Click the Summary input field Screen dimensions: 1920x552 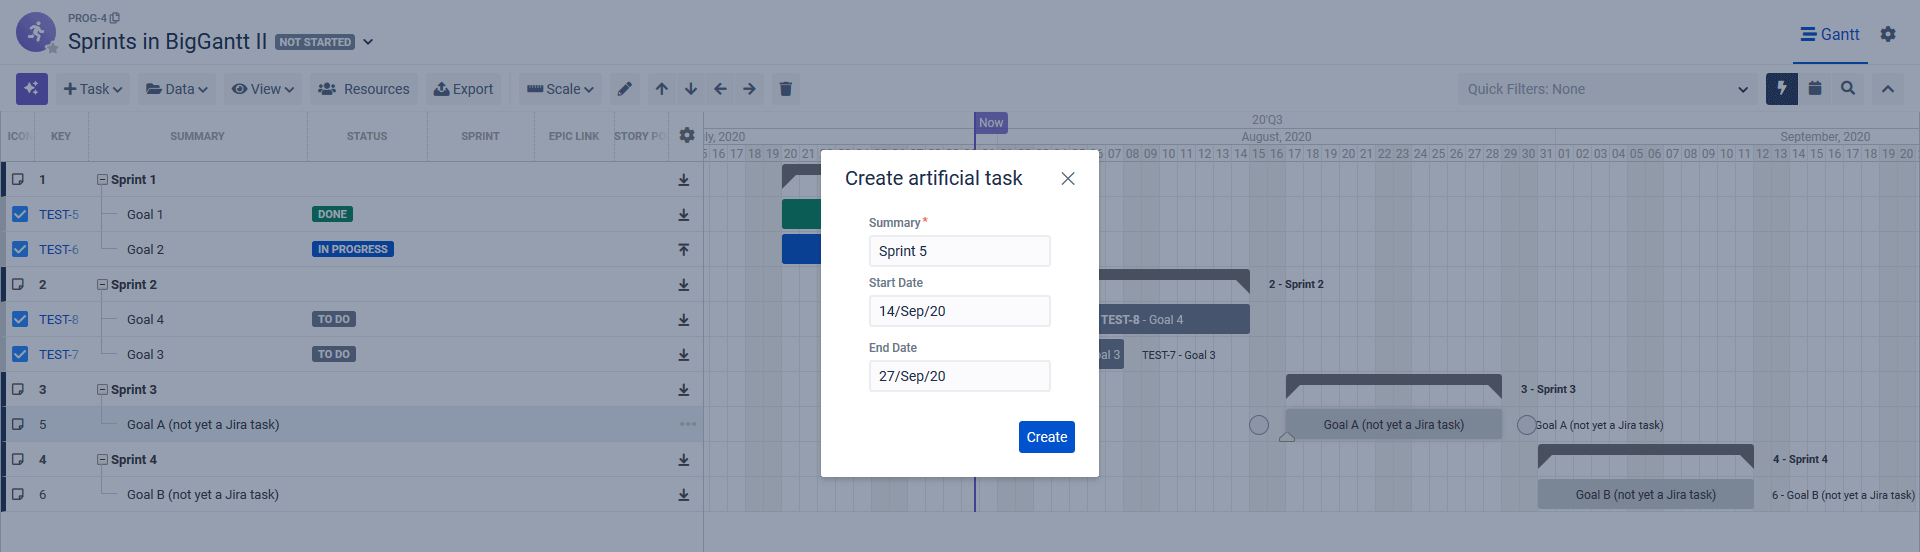click(960, 251)
